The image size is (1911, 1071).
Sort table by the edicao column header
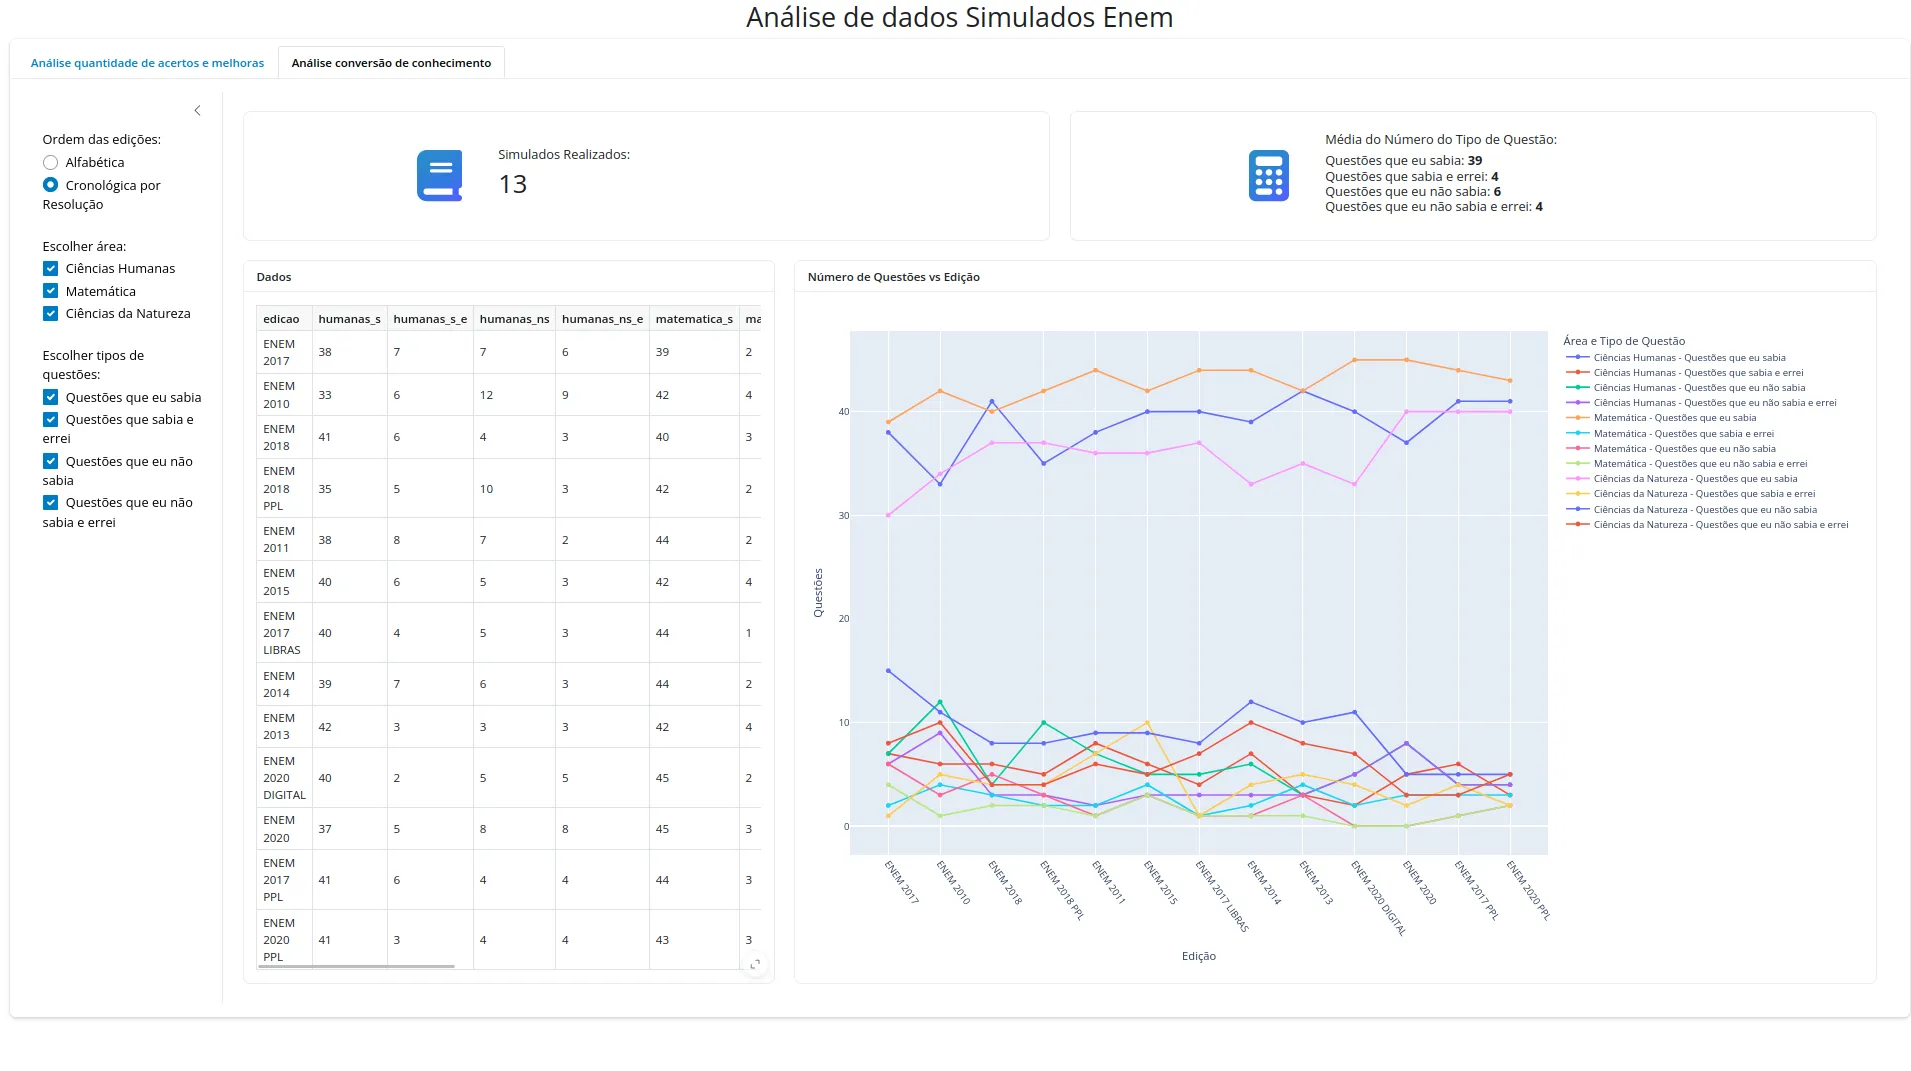(284, 319)
